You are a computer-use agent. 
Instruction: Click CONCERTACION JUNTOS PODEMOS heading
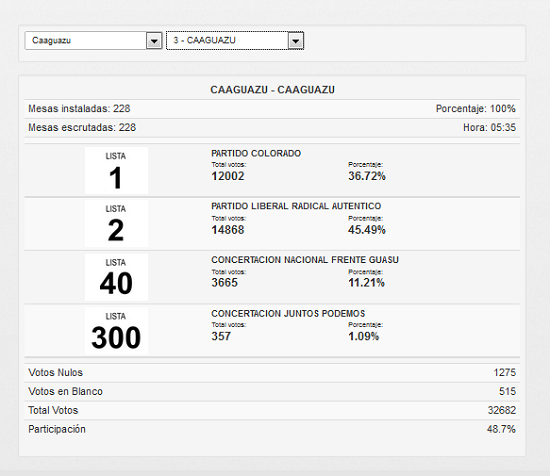coord(288,313)
